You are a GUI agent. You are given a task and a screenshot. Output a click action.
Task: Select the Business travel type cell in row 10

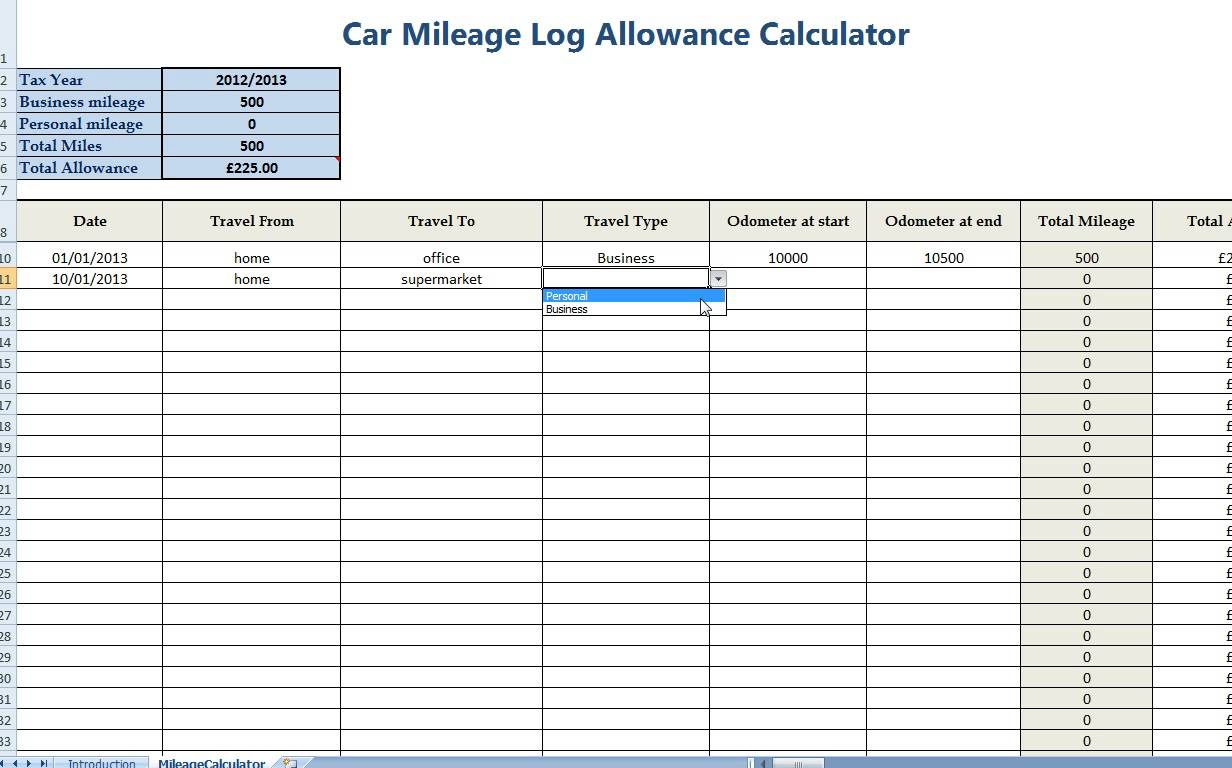[x=626, y=257]
